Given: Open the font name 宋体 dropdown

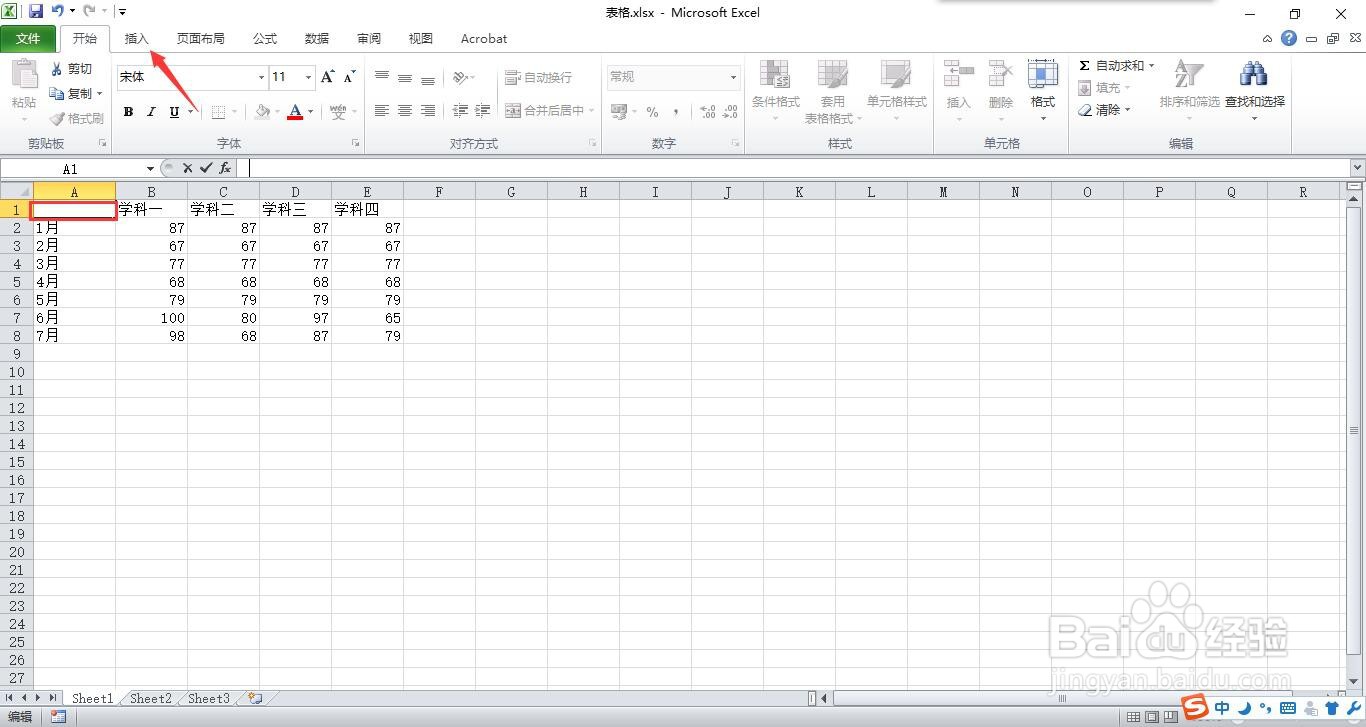Looking at the screenshot, I should click(261, 77).
